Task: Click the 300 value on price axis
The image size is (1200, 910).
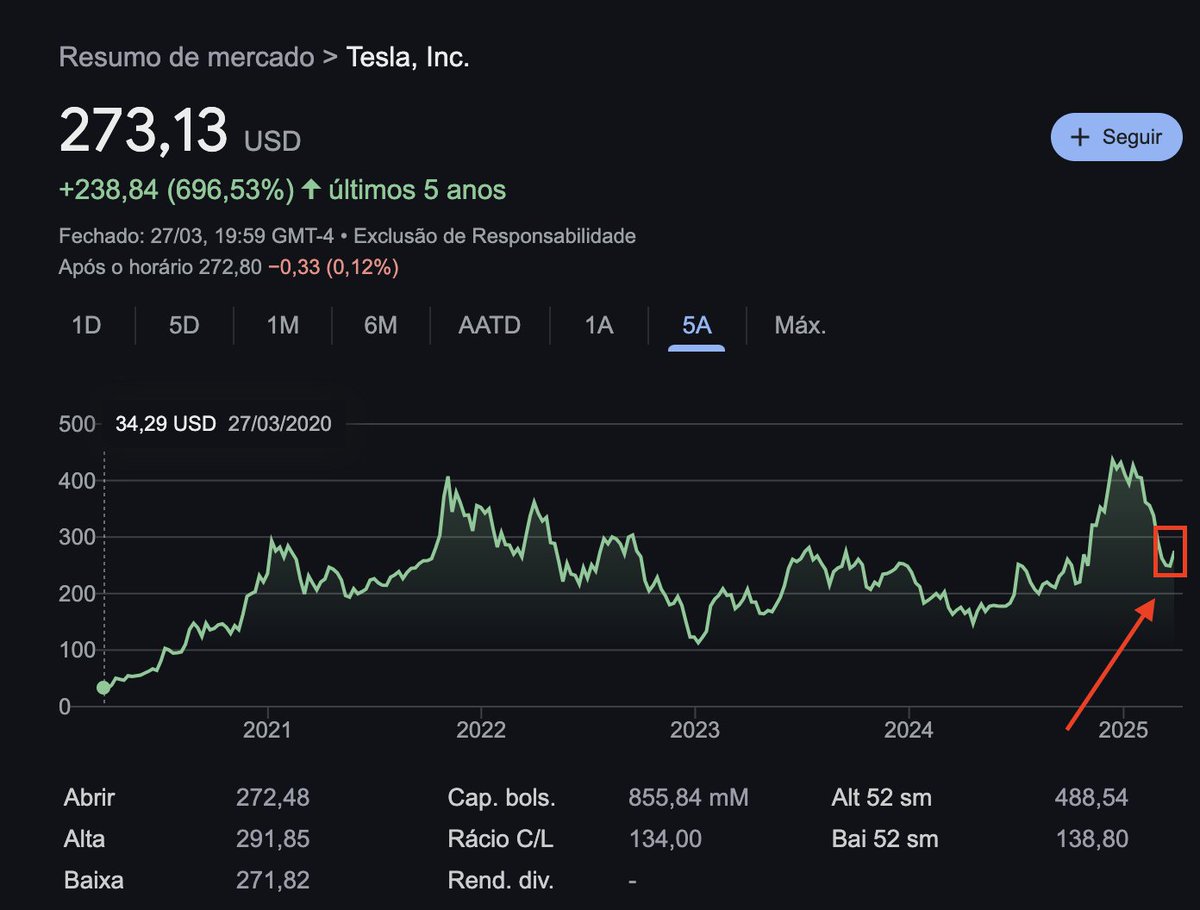Action: click(x=79, y=537)
